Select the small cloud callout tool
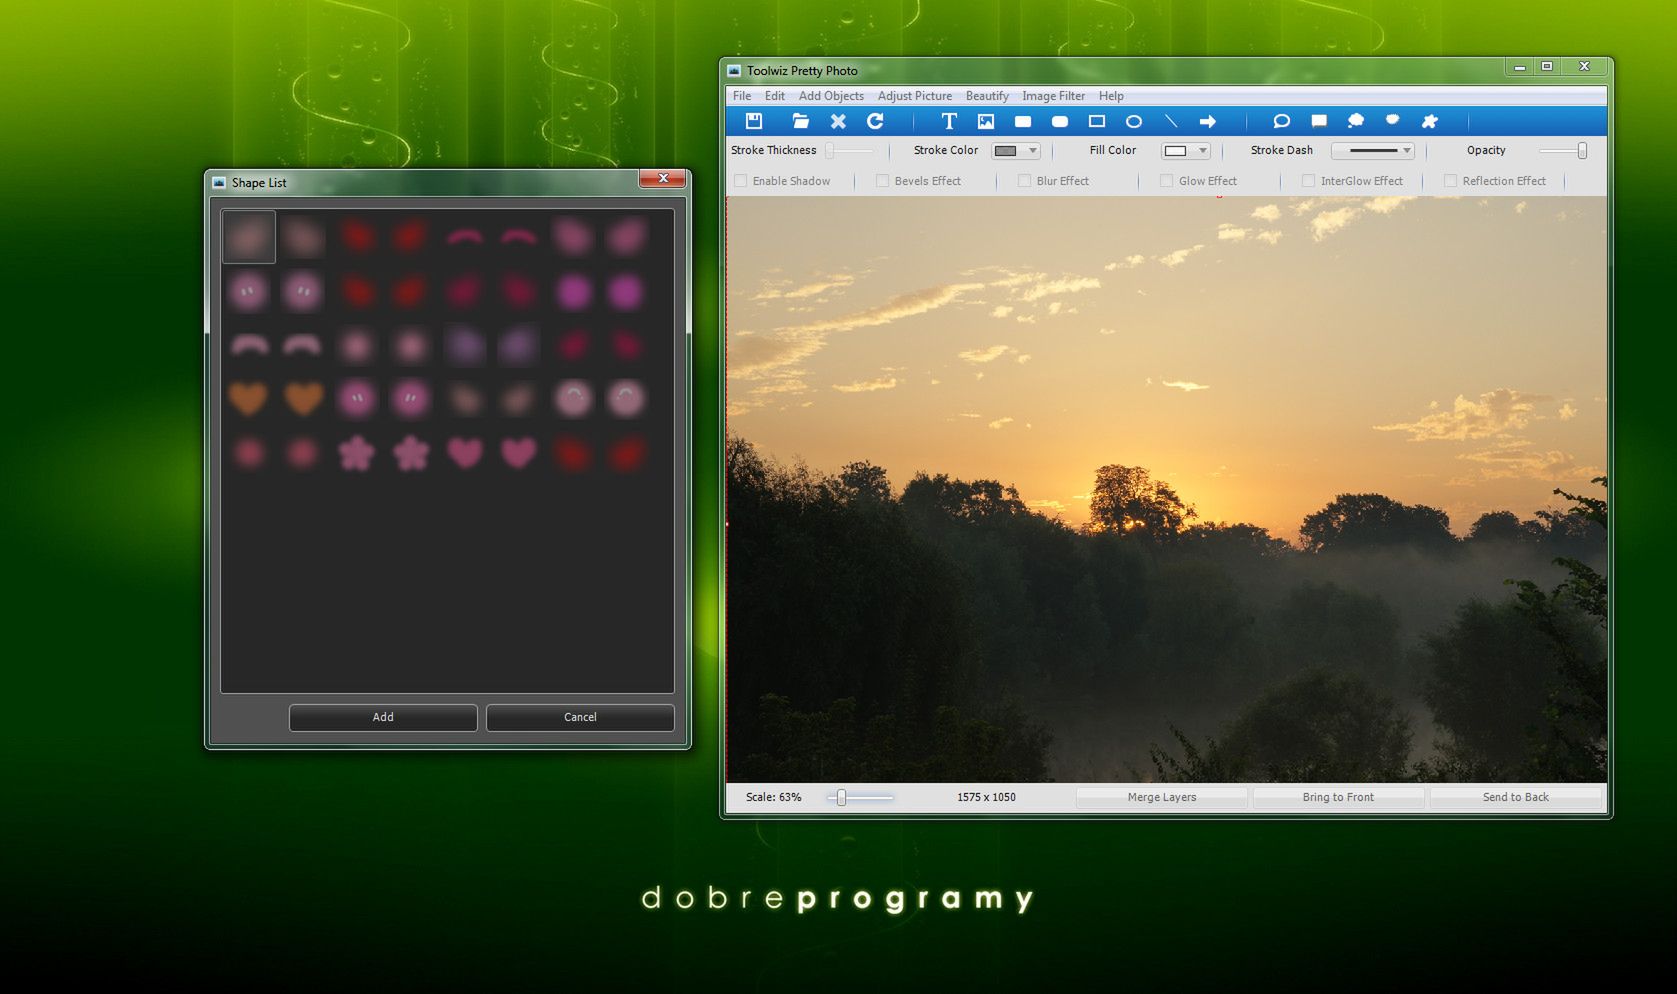 (x=1393, y=120)
